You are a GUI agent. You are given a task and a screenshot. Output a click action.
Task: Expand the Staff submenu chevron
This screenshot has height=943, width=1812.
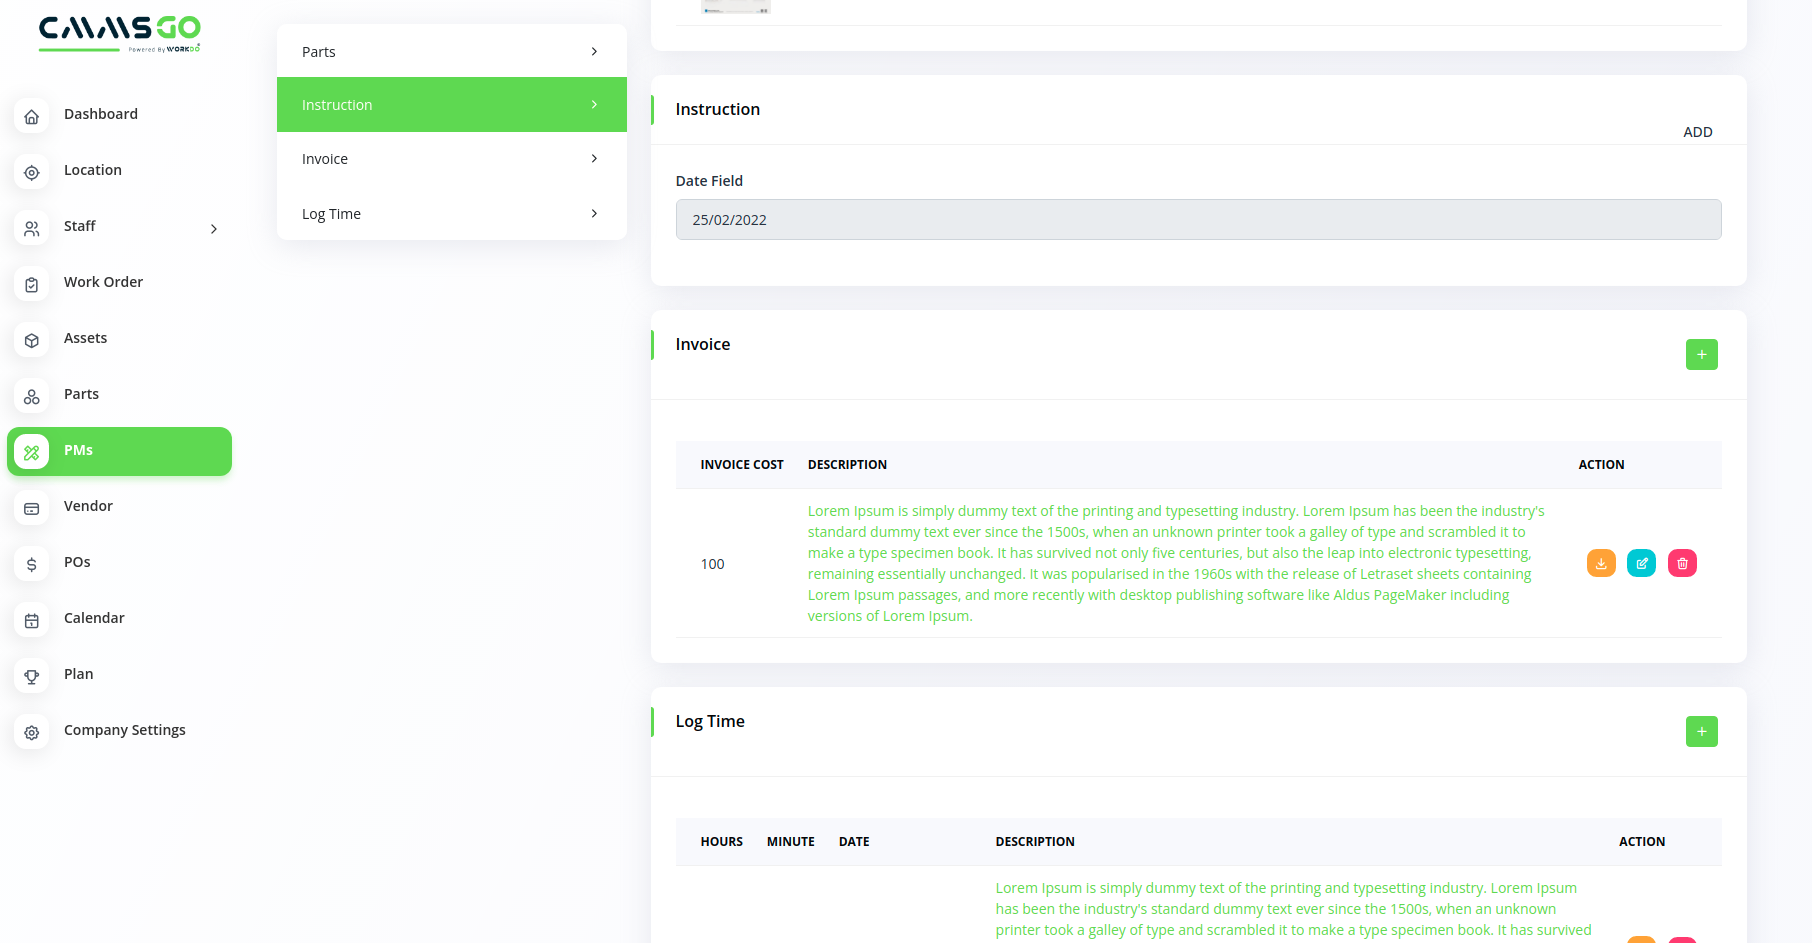[x=213, y=229]
